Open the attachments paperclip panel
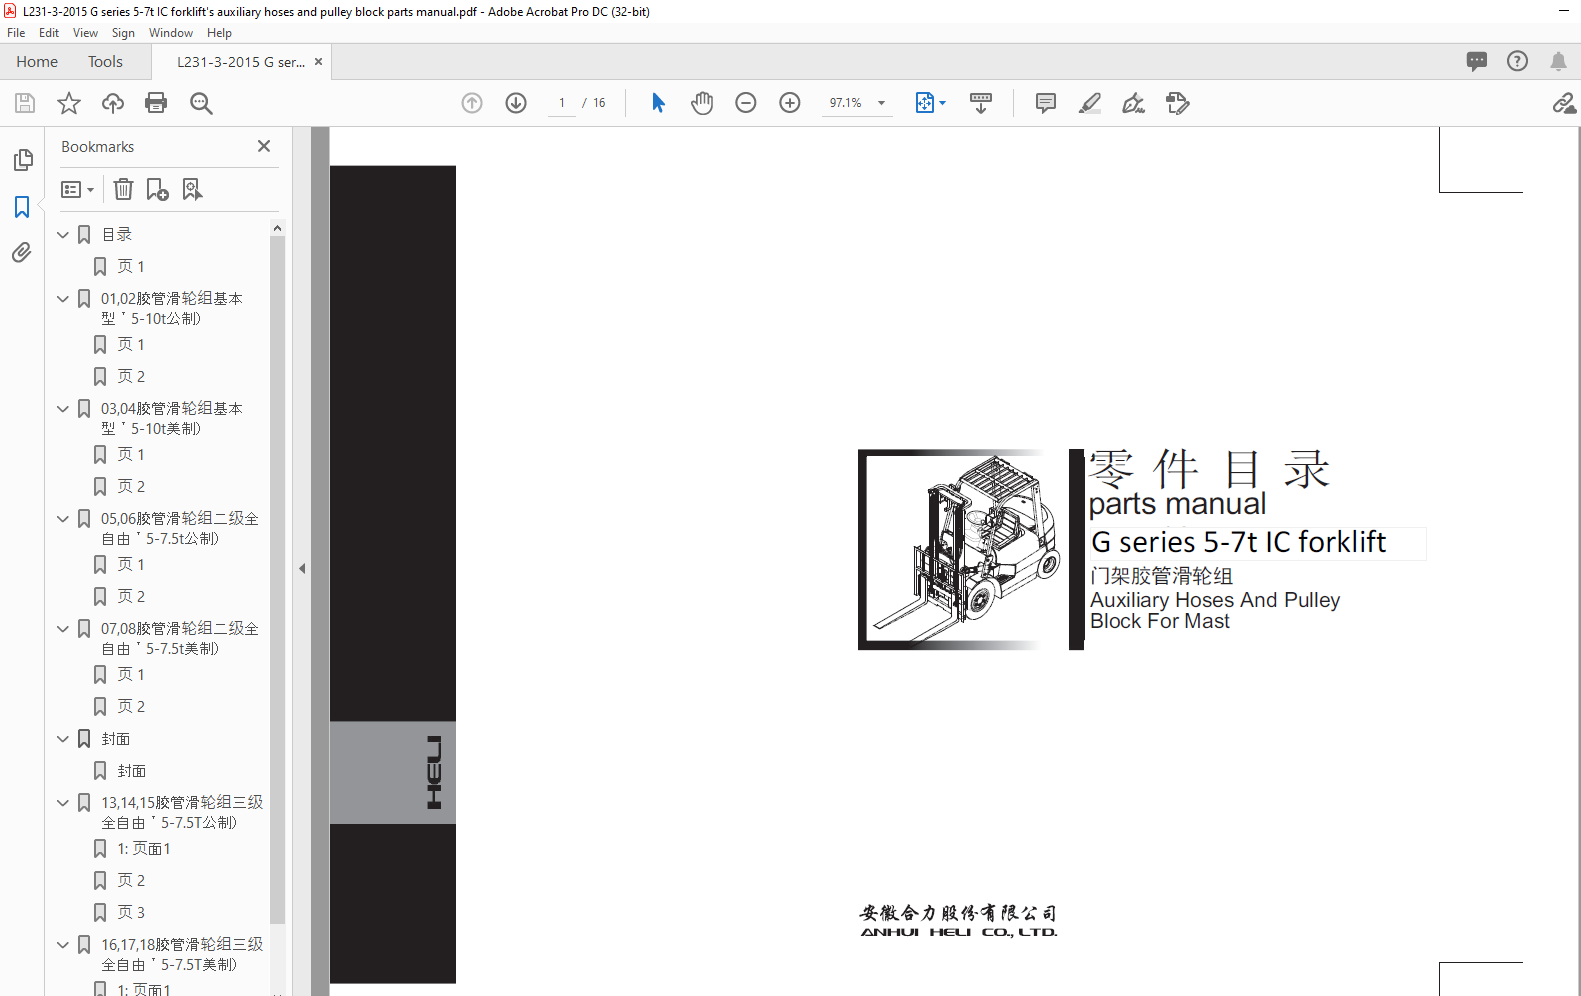The width and height of the screenshot is (1581, 996). point(22,252)
